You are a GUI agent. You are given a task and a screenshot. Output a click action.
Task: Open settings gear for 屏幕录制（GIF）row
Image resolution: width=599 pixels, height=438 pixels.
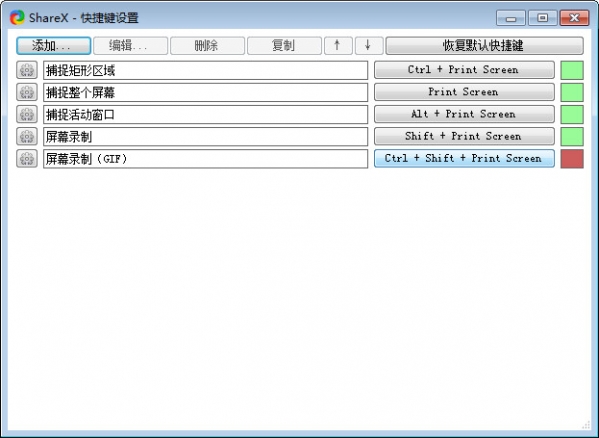[x=27, y=159]
